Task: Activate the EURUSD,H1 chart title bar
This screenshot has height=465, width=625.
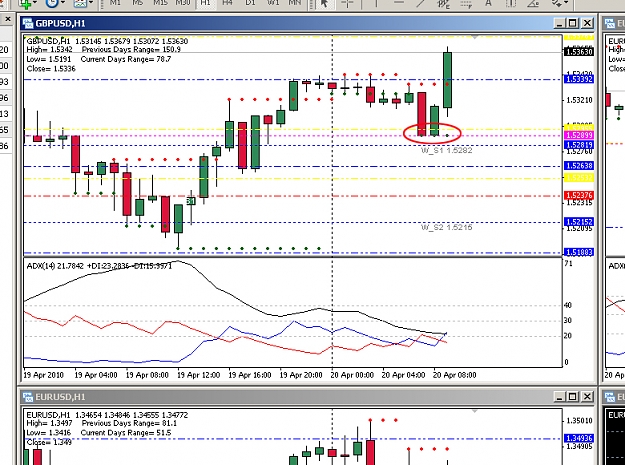Action: (x=287, y=397)
